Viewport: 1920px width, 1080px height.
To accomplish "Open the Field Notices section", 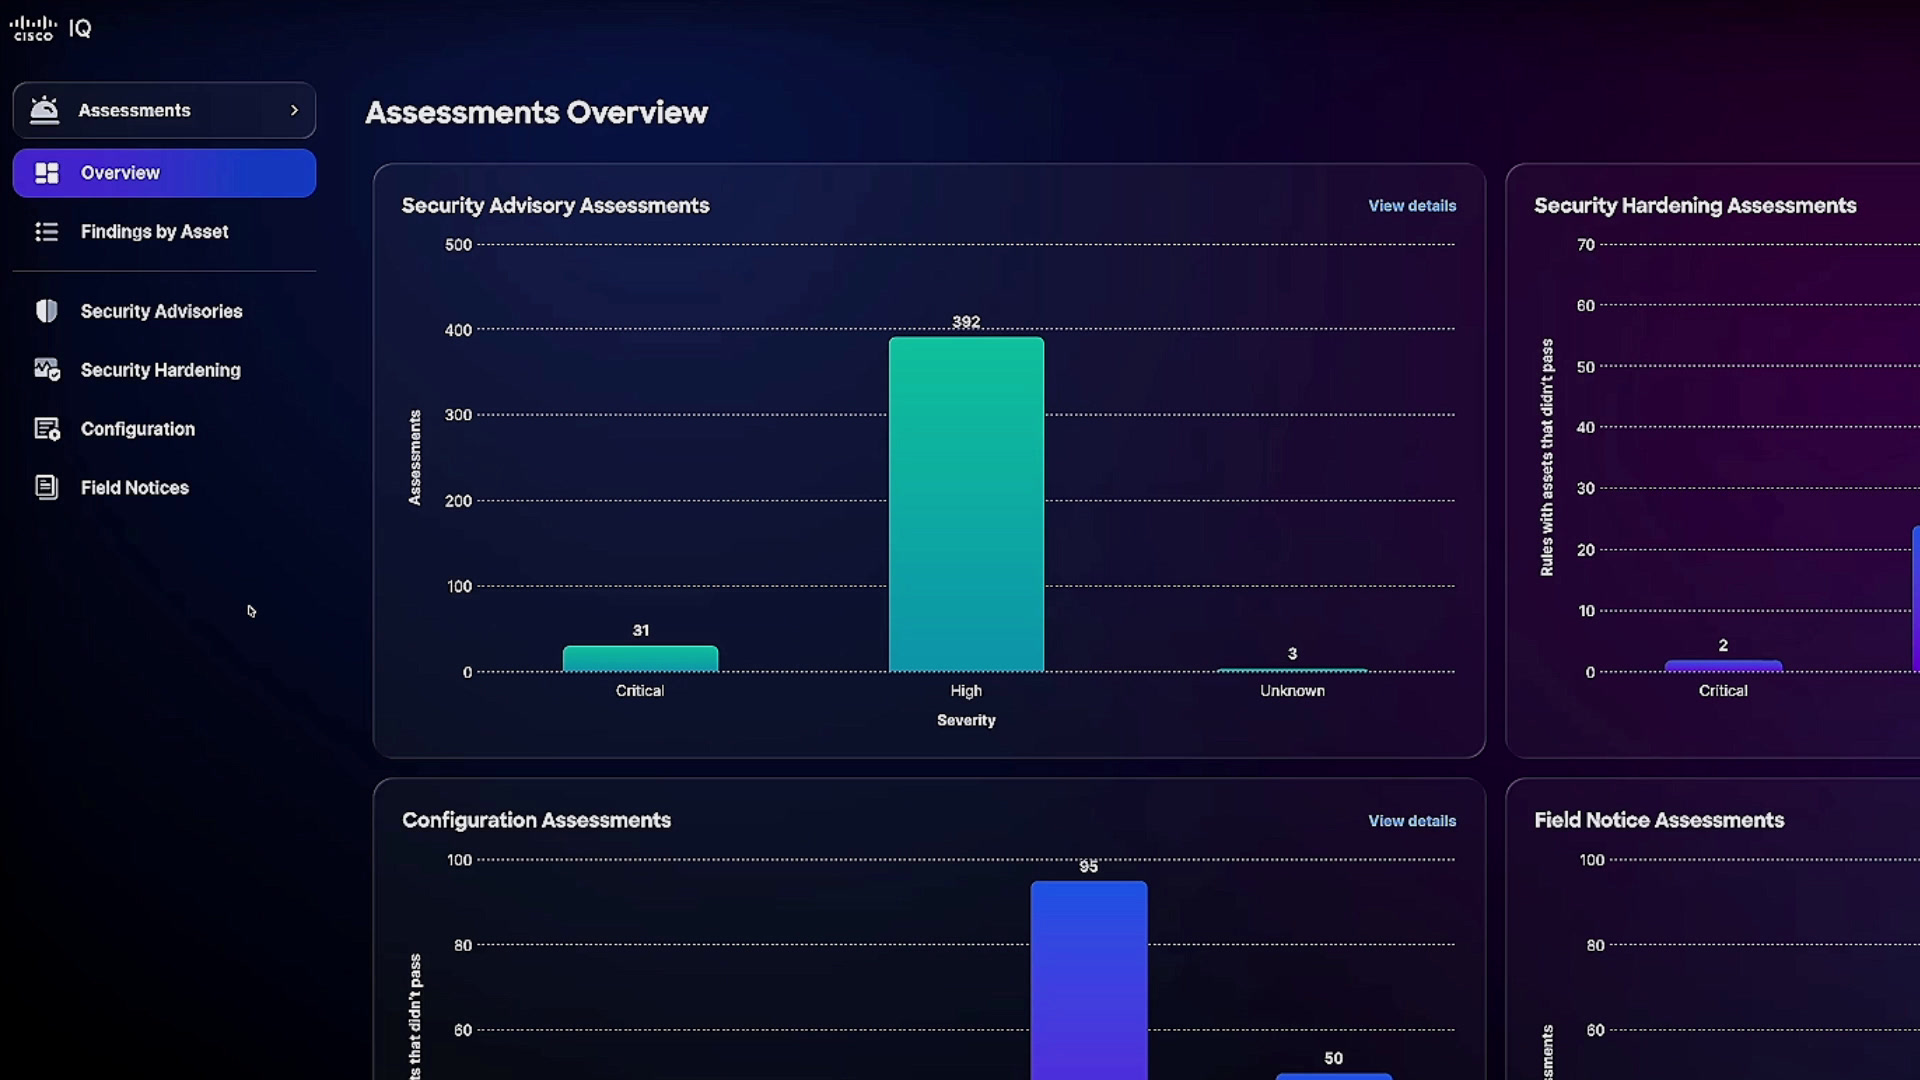I will pyautogui.click(x=164, y=488).
